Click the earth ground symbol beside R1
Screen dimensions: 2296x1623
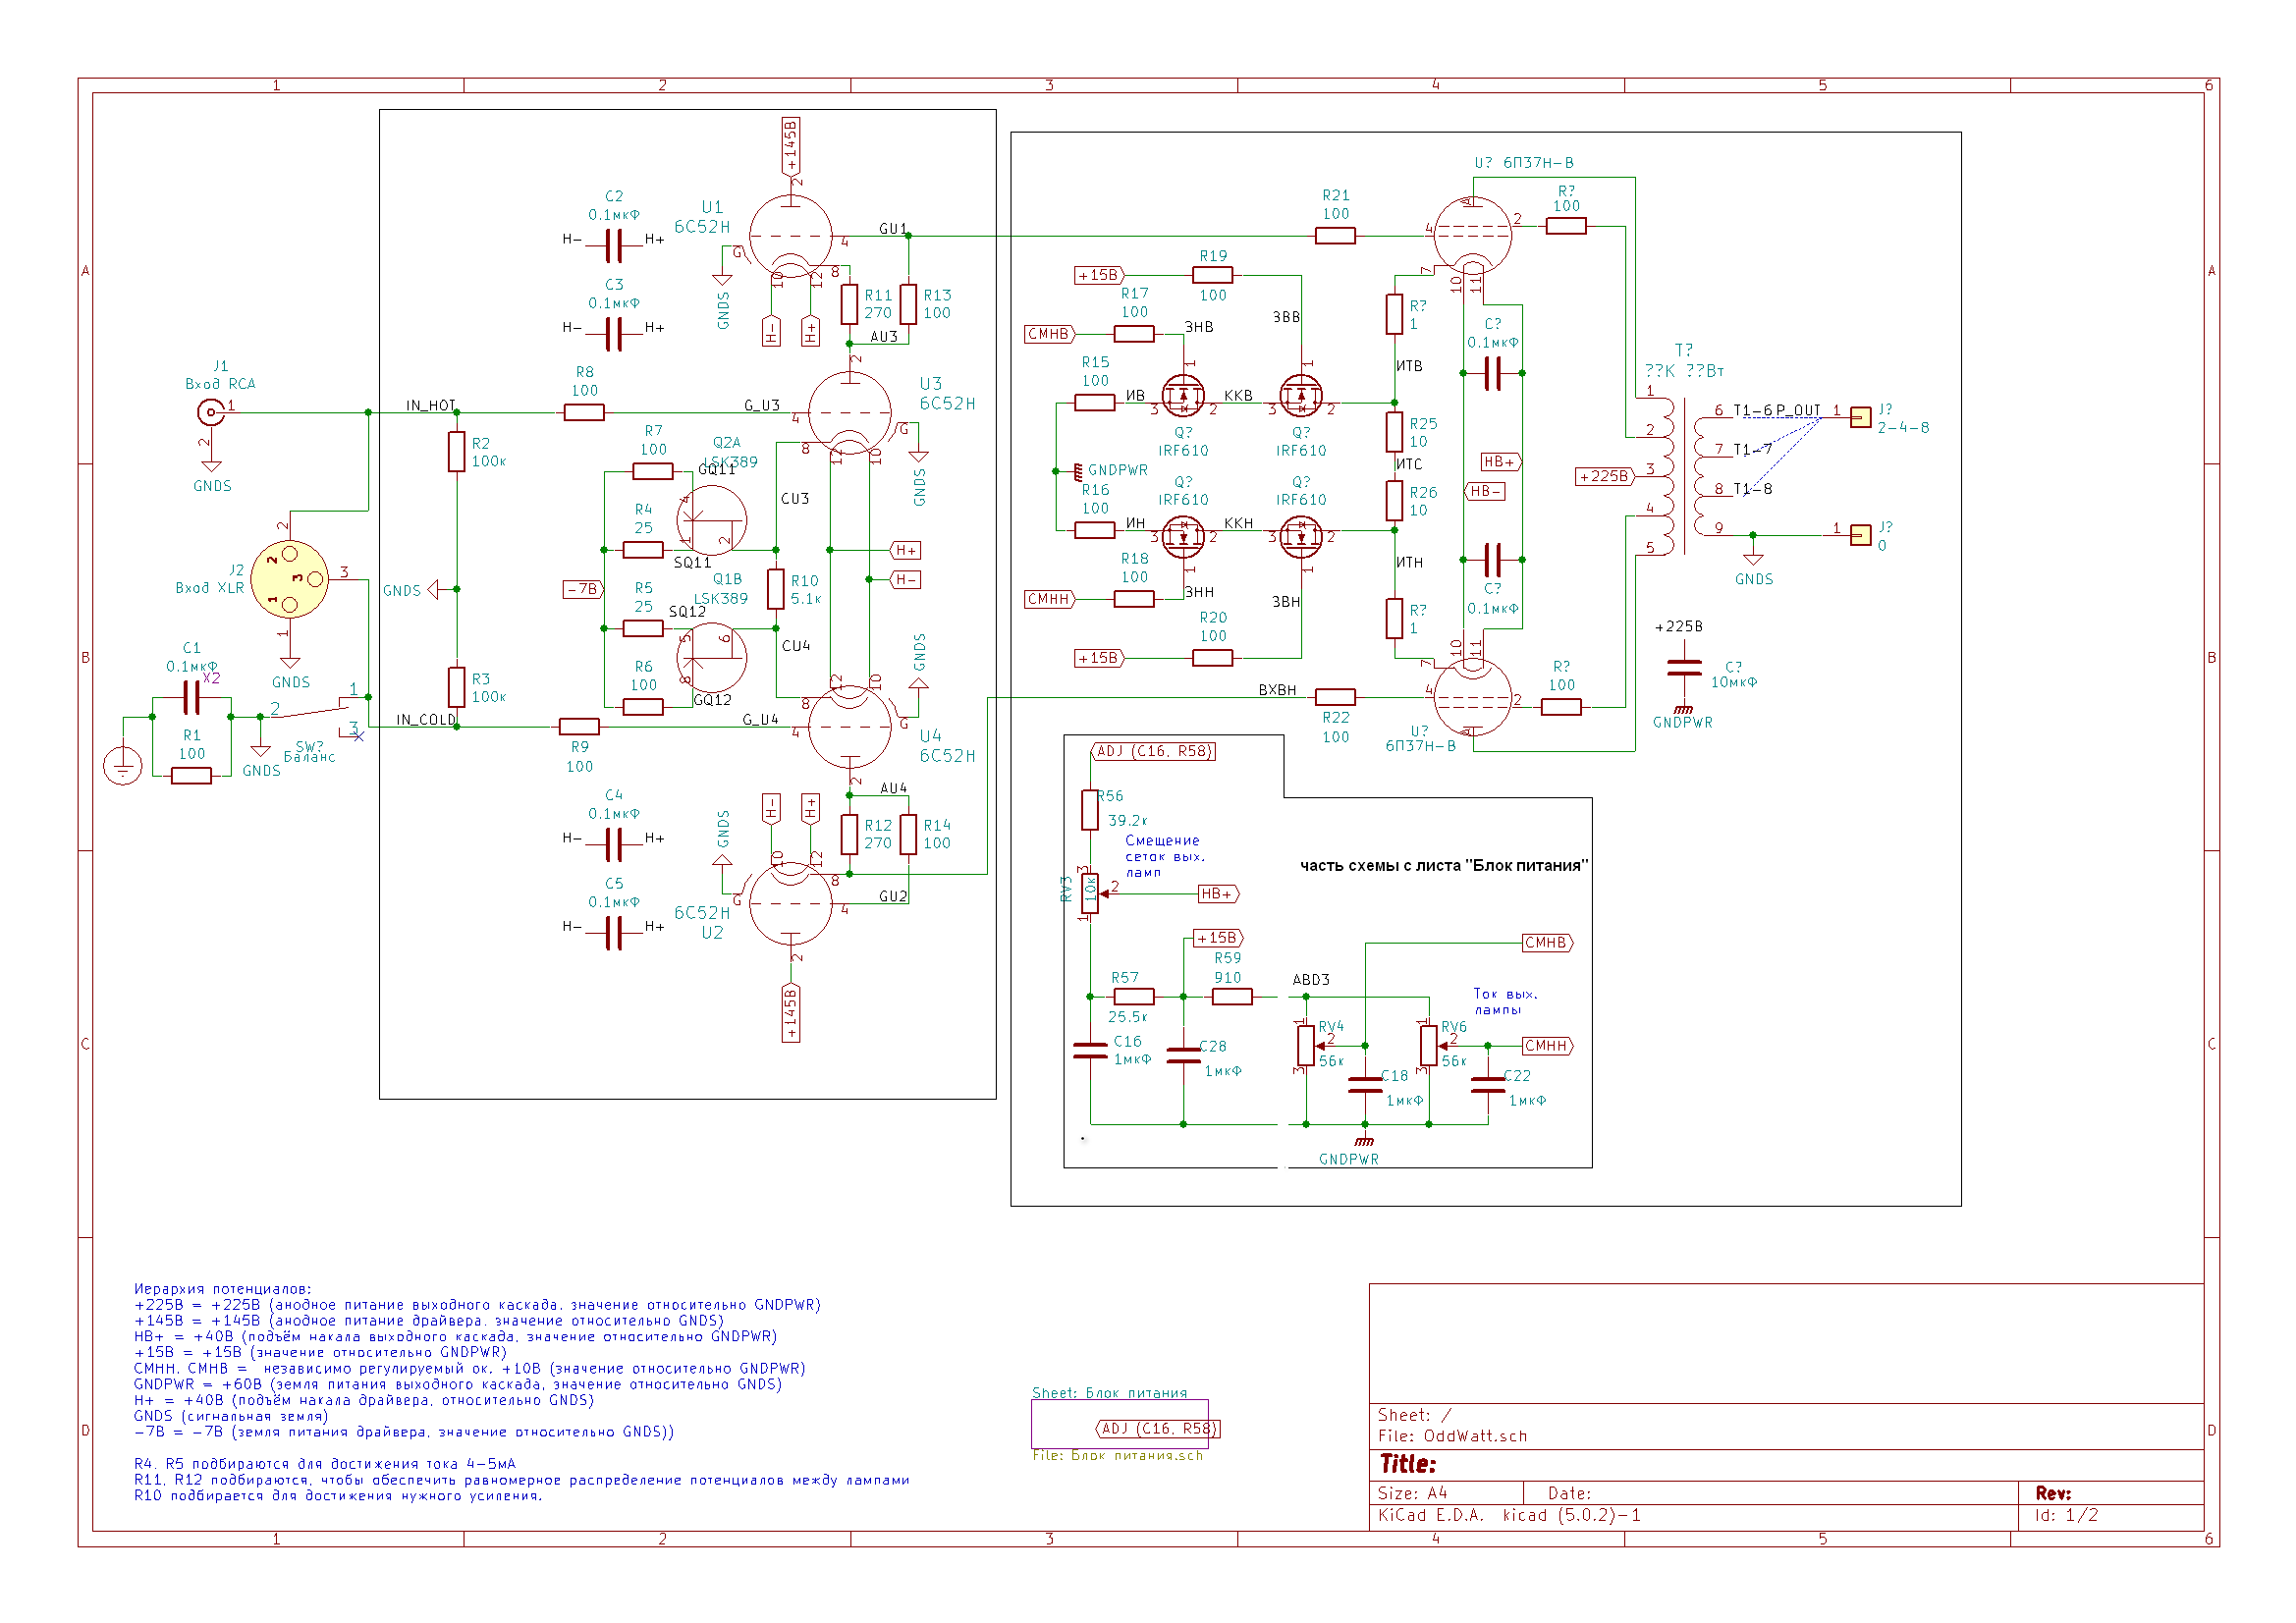point(122,767)
